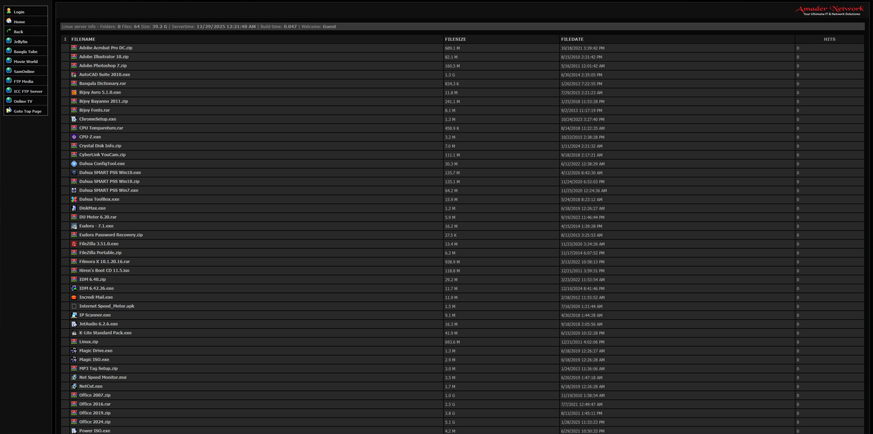Sort by the FILESIZE column header
The width and height of the screenshot is (873, 434).
[455, 39]
